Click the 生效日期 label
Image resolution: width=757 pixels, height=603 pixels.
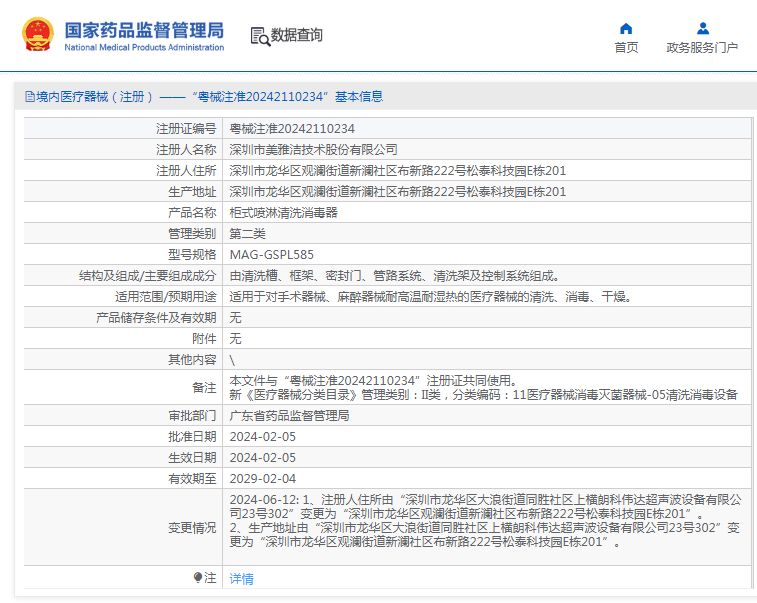192,458
